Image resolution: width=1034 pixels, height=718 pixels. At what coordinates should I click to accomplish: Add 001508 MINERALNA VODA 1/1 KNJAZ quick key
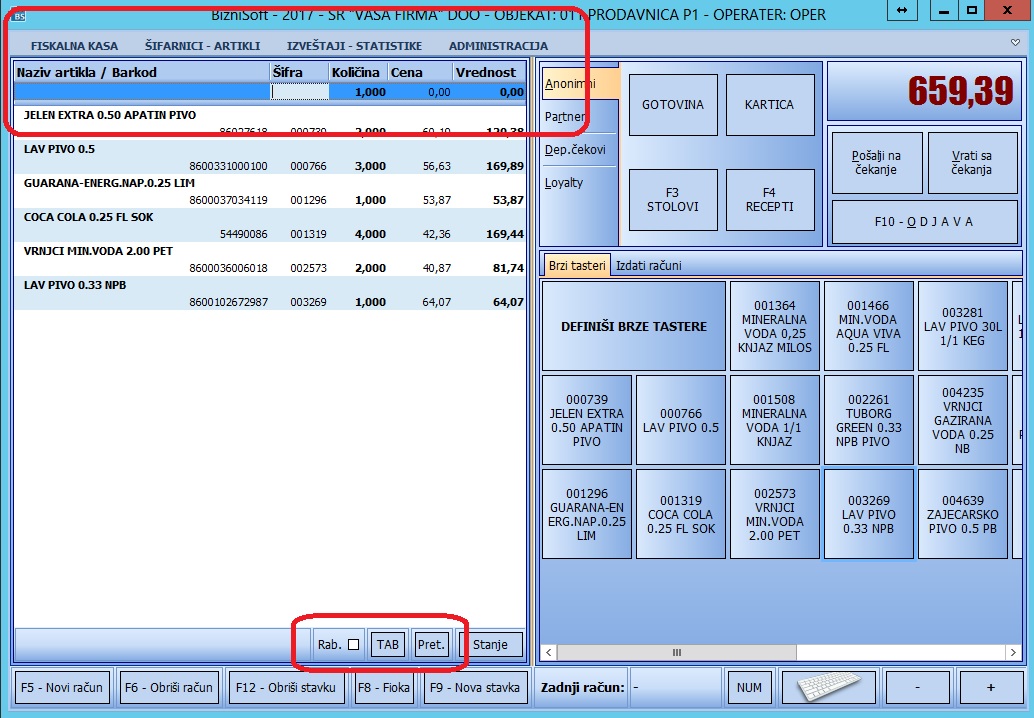[x=775, y=421]
